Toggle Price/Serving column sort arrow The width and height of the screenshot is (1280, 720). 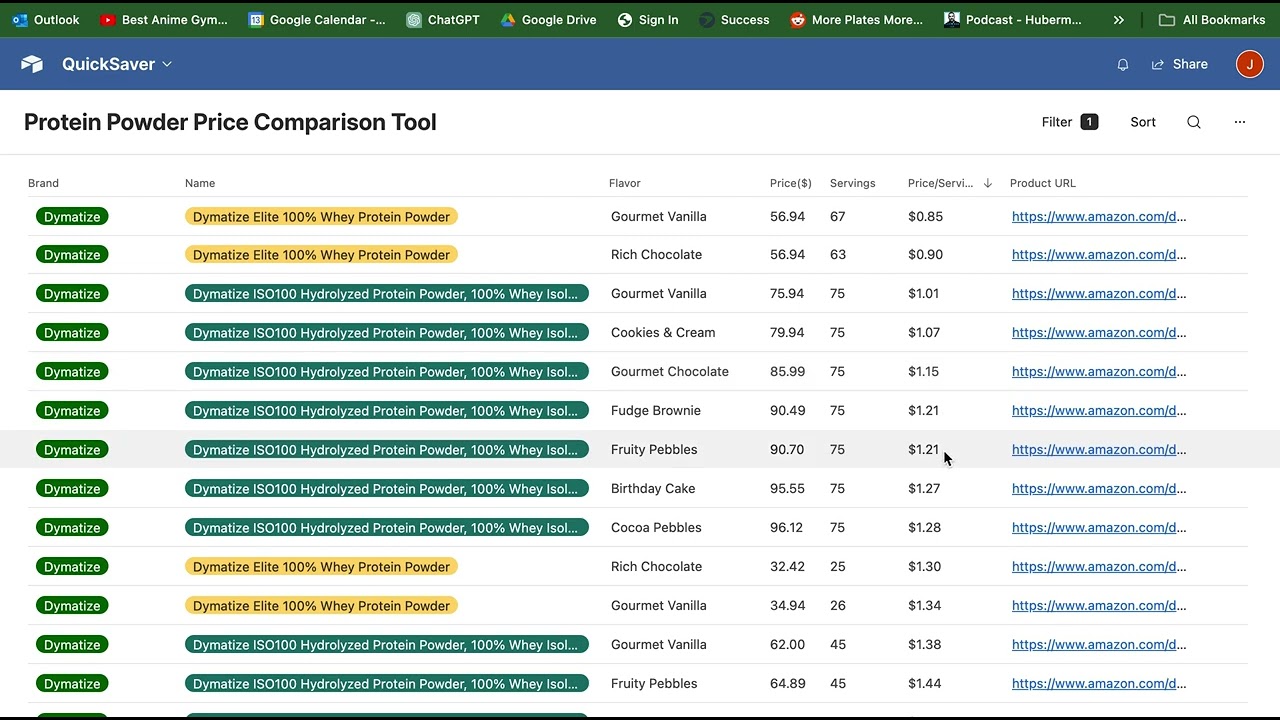tap(988, 183)
